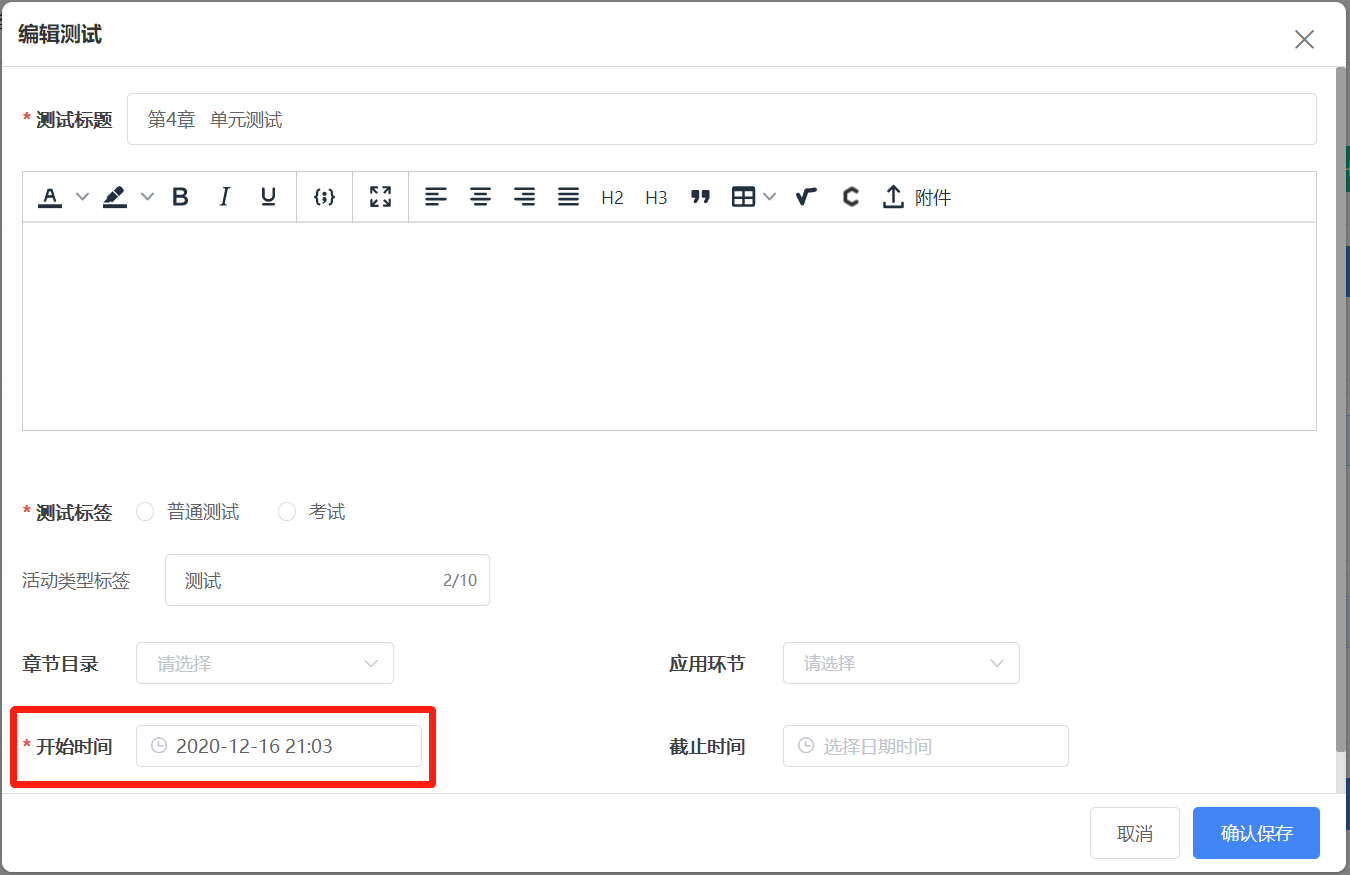Toggle bold formatting
The image size is (1350, 875).
coord(180,197)
